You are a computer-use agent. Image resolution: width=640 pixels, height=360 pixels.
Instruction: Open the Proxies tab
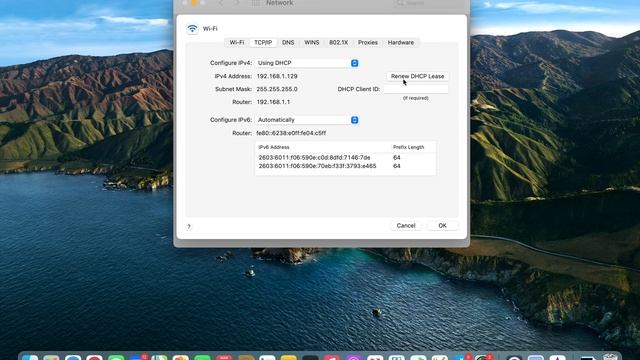tap(368, 42)
